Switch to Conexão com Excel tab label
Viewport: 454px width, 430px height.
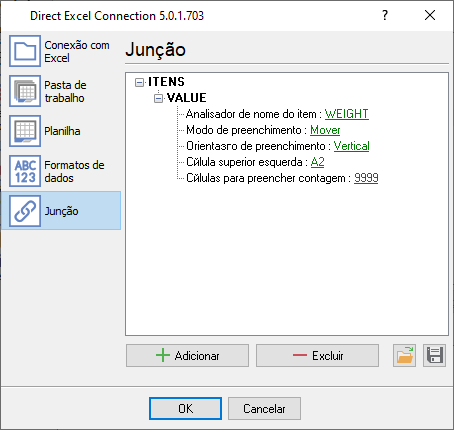(77, 51)
